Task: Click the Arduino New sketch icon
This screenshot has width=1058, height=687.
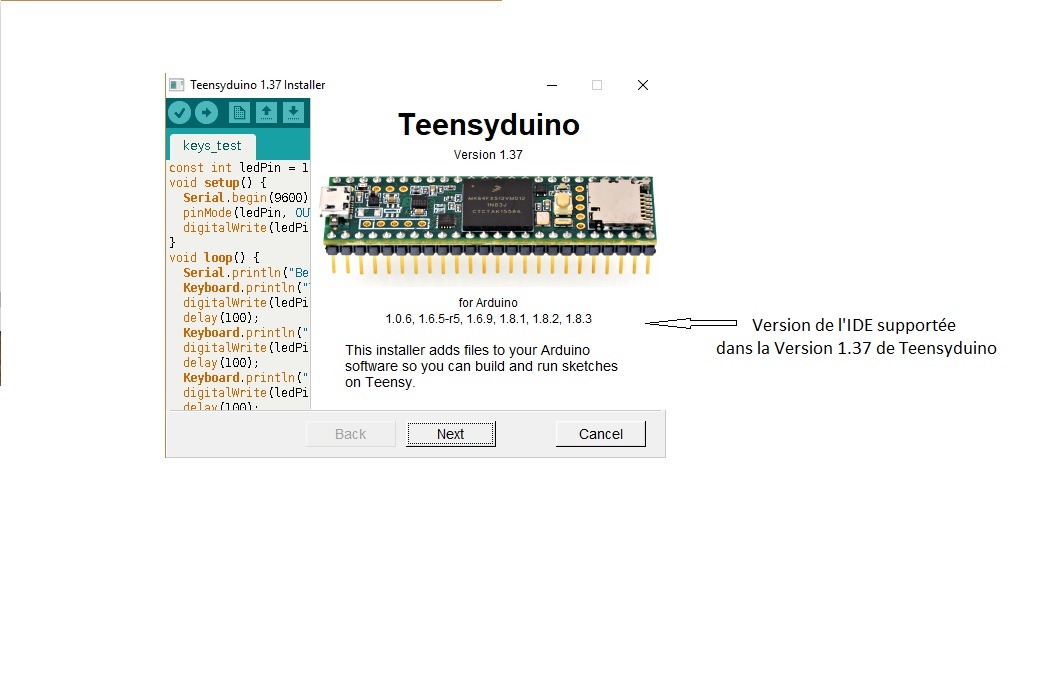Action: [x=239, y=113]
